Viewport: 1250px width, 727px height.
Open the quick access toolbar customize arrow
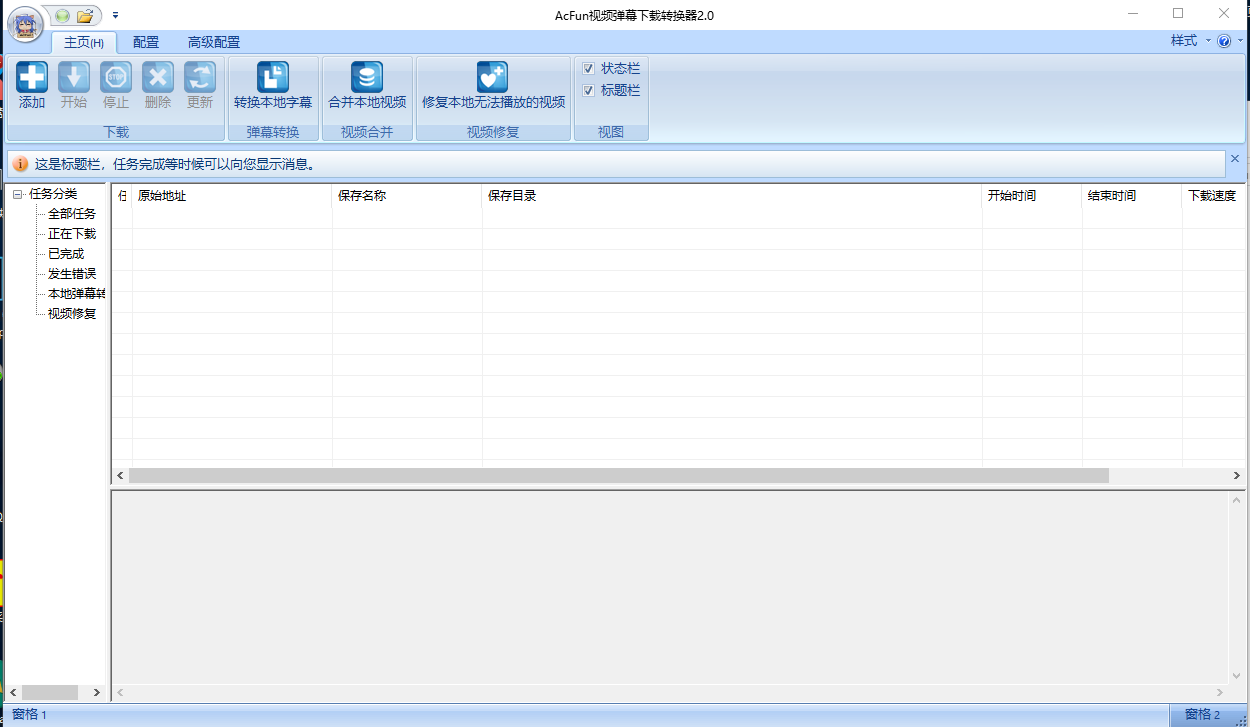click(115, 16)
